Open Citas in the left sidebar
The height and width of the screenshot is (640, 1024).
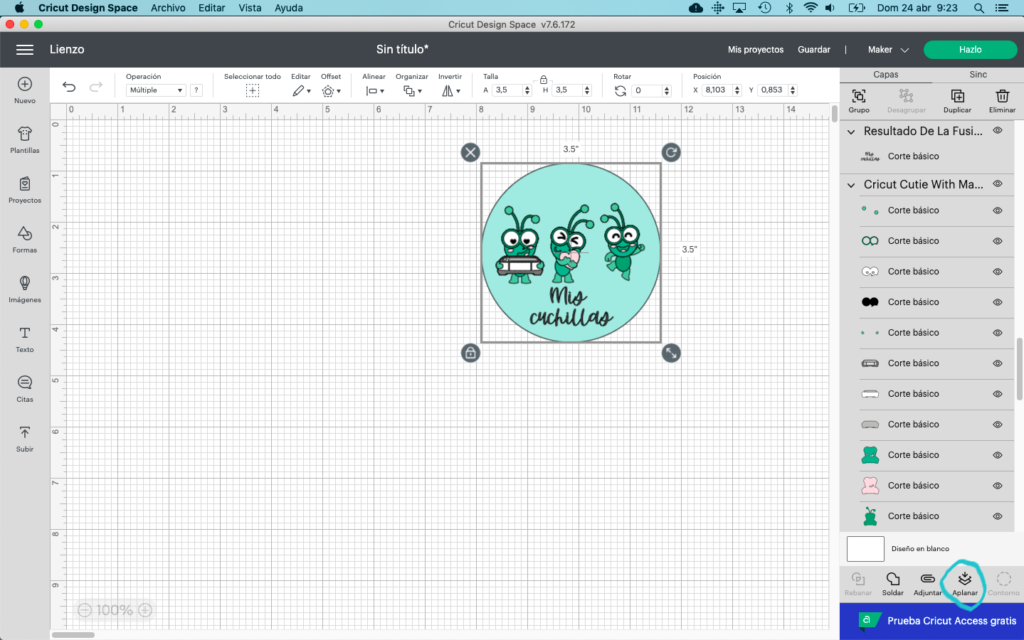pos(25,389)
